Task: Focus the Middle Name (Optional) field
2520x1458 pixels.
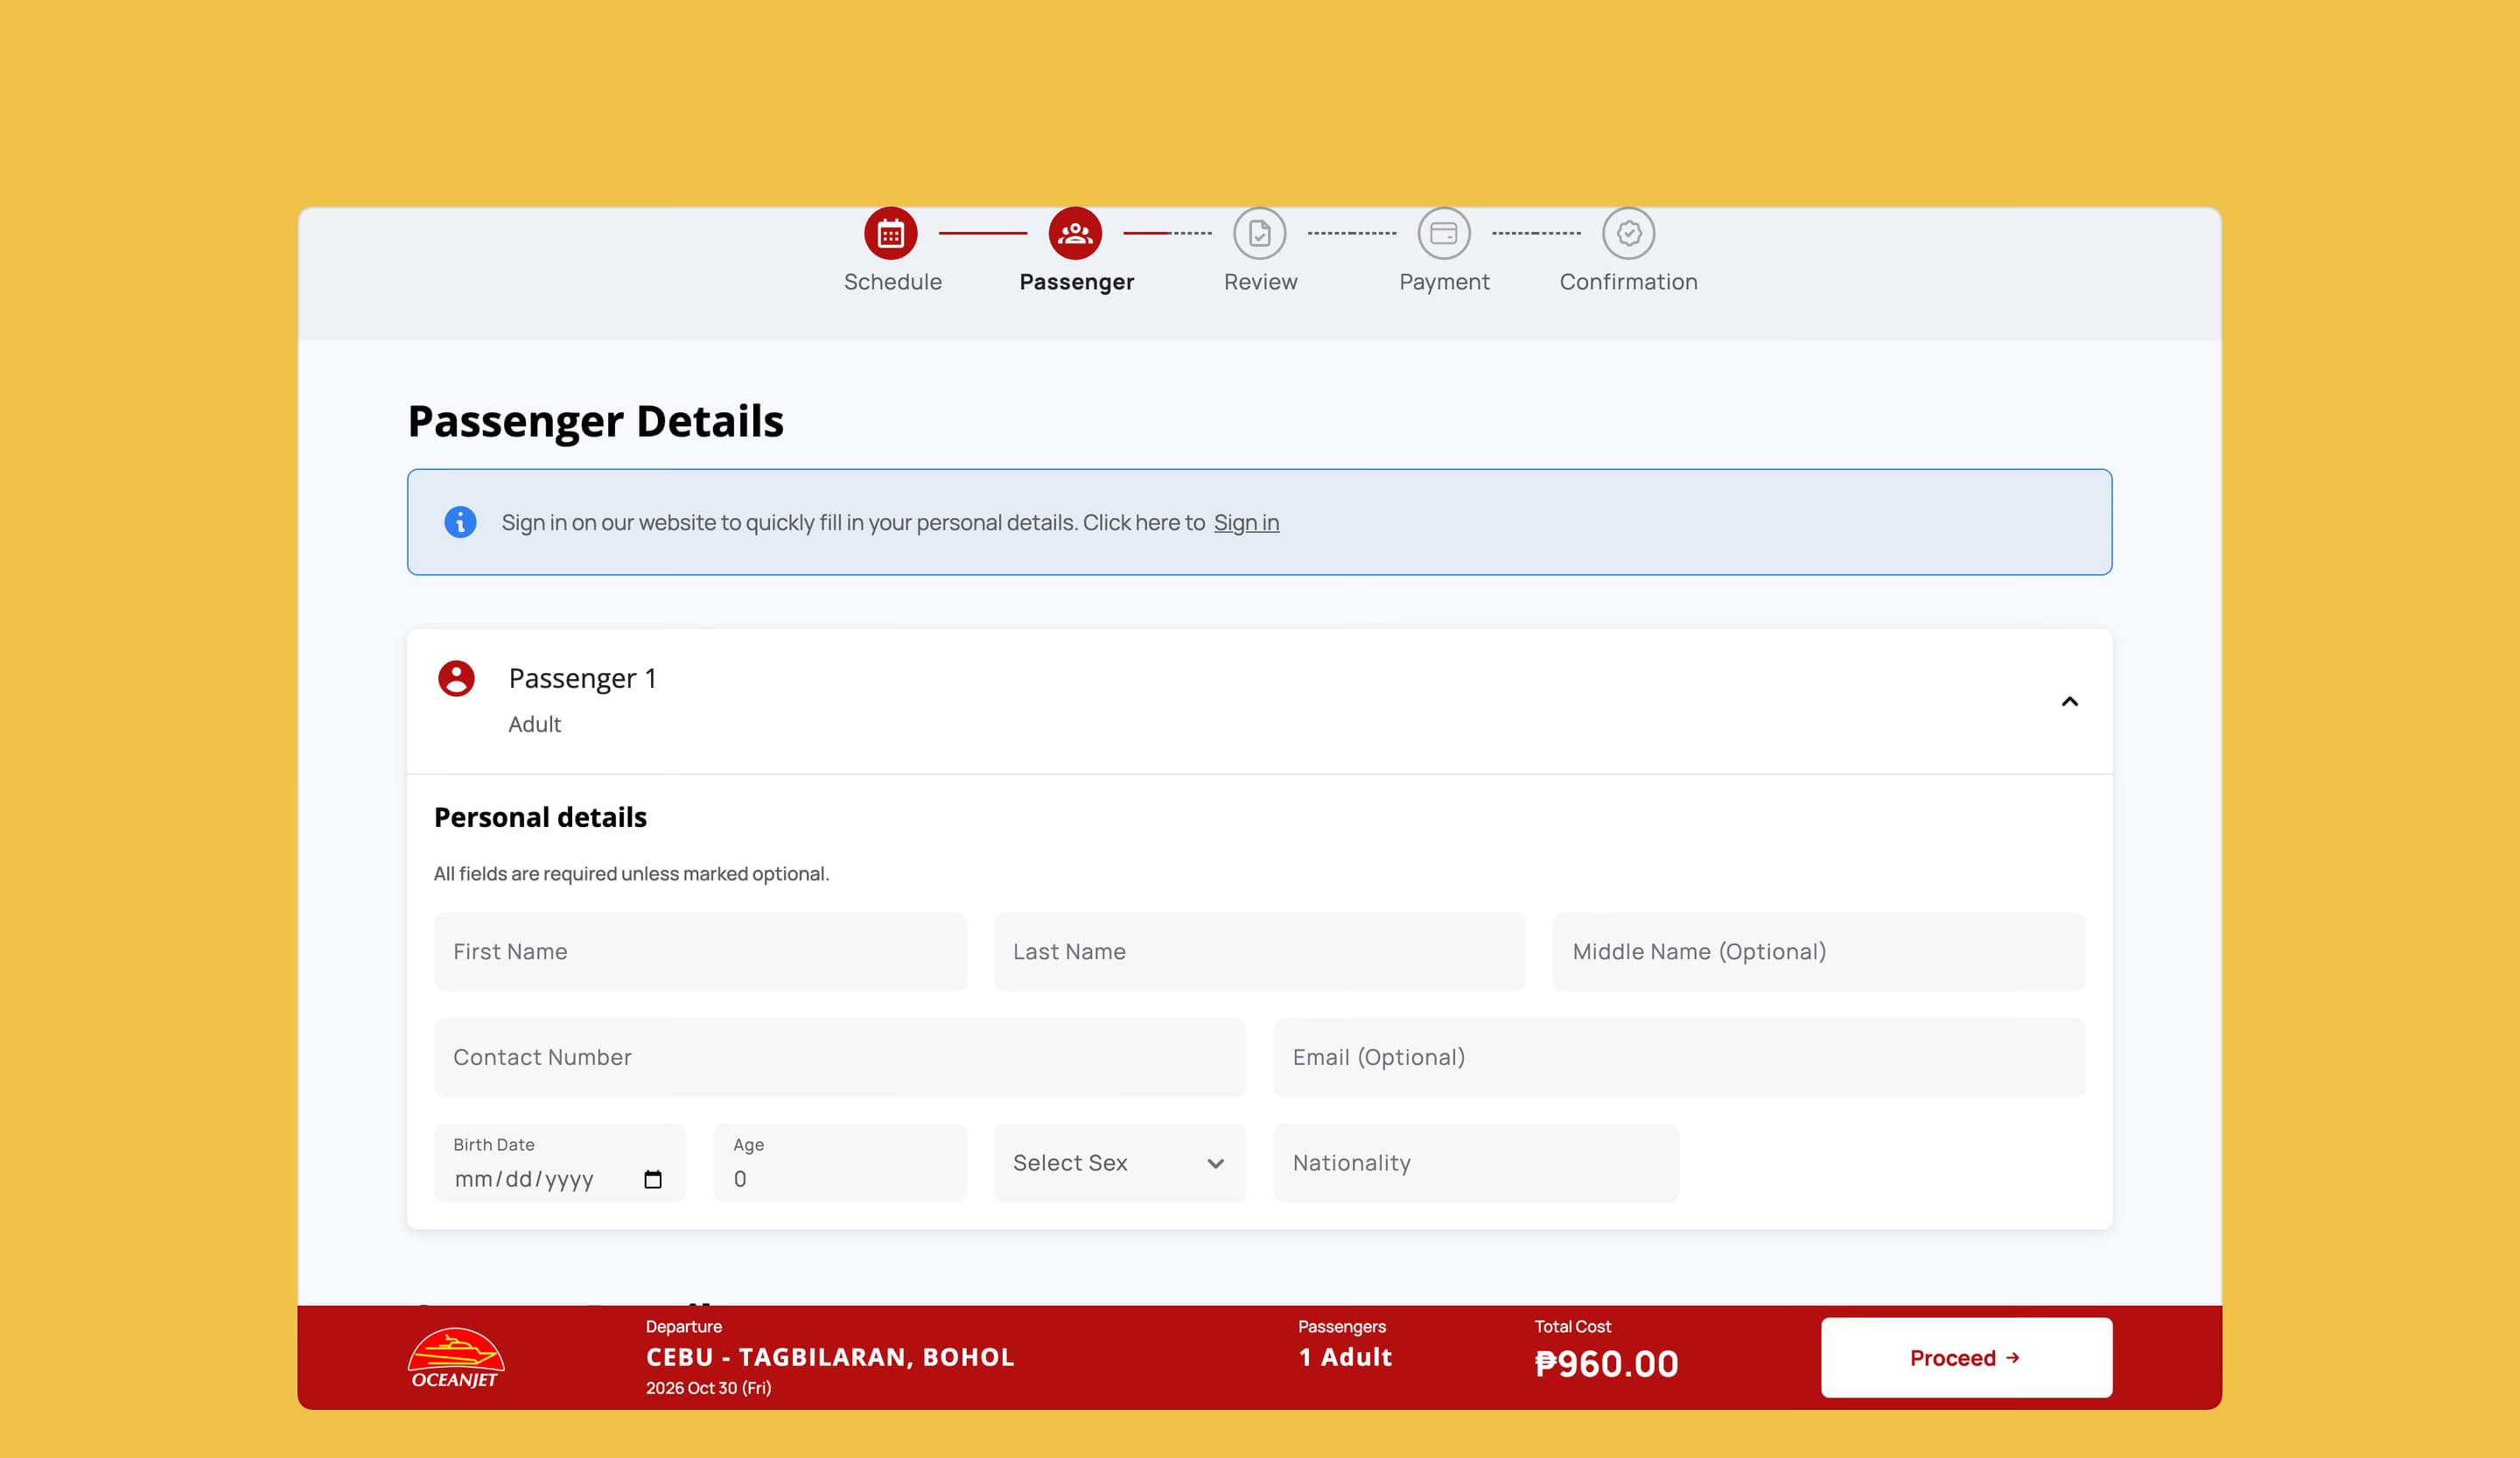Action: [x=1819, y=951]
